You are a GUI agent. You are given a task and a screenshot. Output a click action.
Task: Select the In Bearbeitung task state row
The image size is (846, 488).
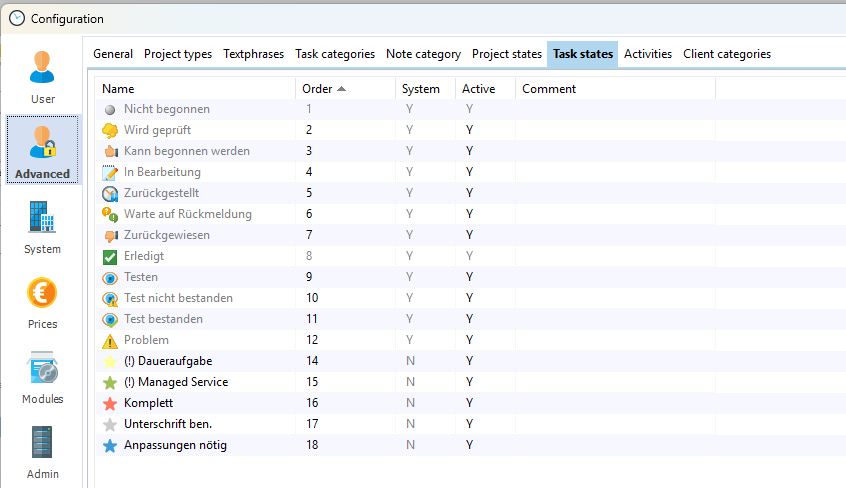(162, 172)
